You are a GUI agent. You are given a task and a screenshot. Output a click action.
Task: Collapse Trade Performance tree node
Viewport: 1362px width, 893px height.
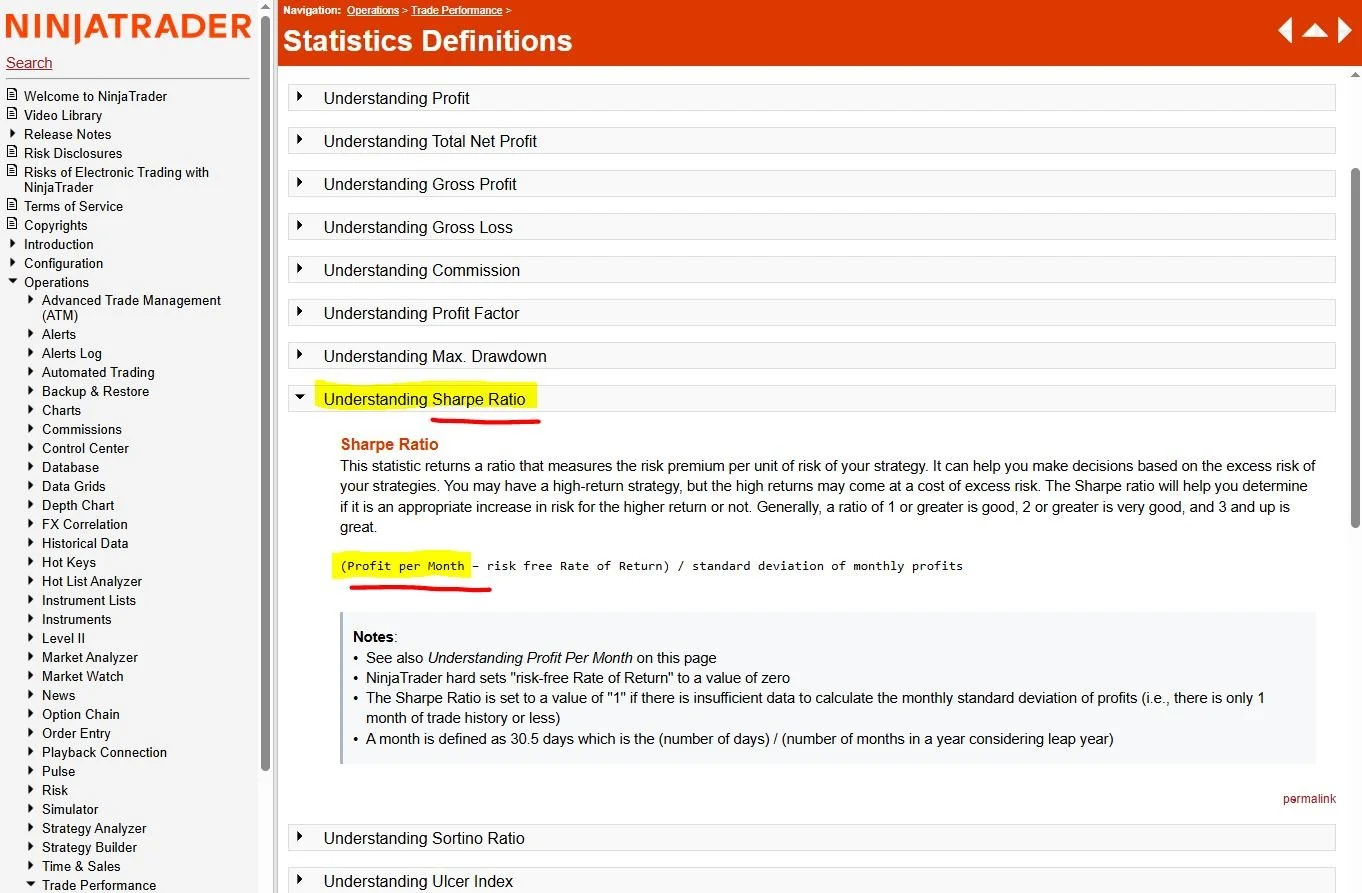click(31, 884)
